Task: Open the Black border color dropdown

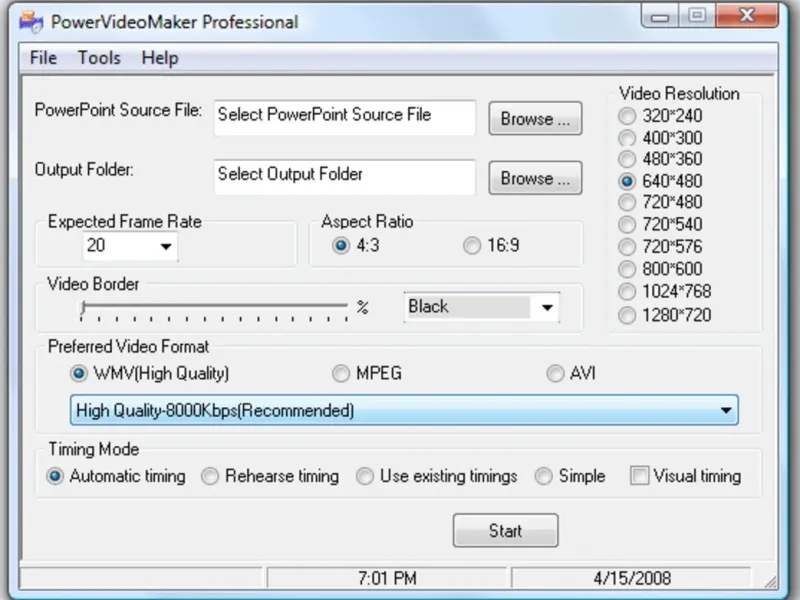Action: click(482, 307)
